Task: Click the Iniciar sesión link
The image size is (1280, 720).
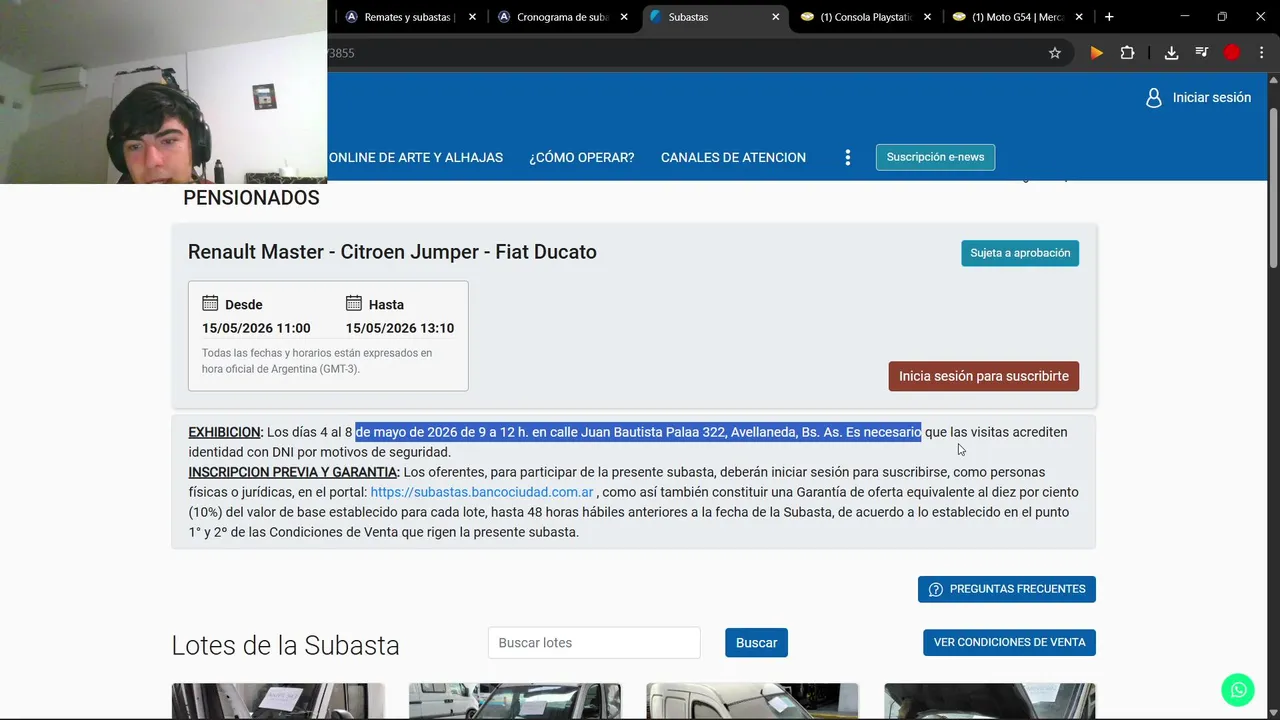Action: pos(1211,97)
